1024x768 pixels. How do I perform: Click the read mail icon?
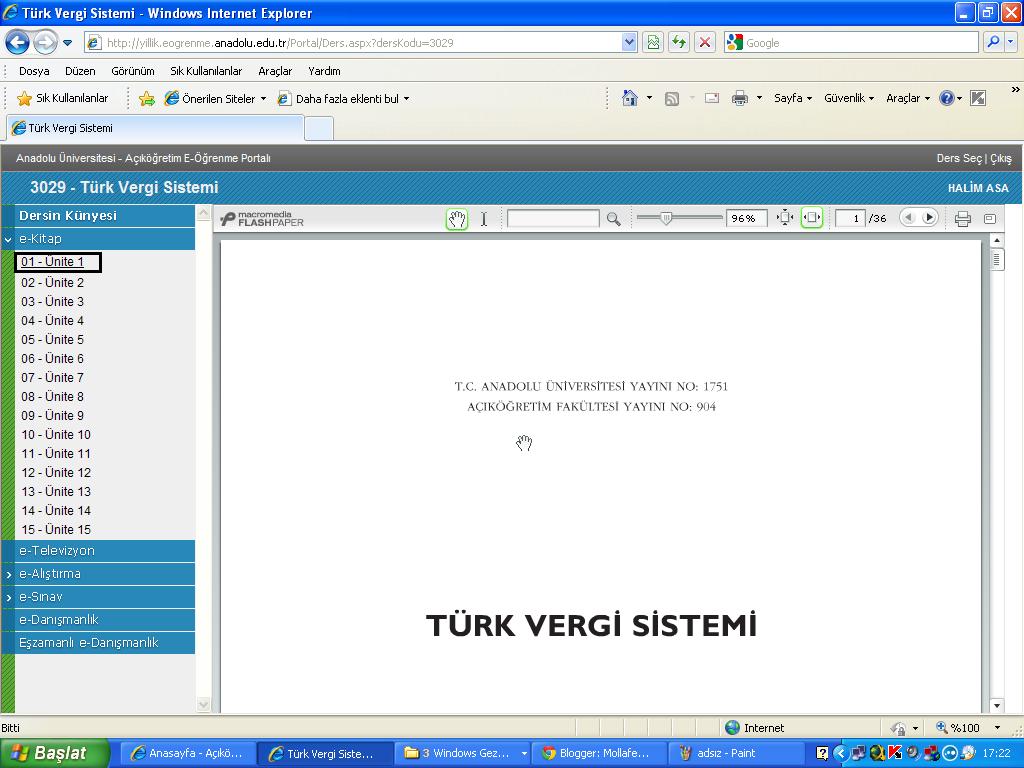tap(712, 98)
